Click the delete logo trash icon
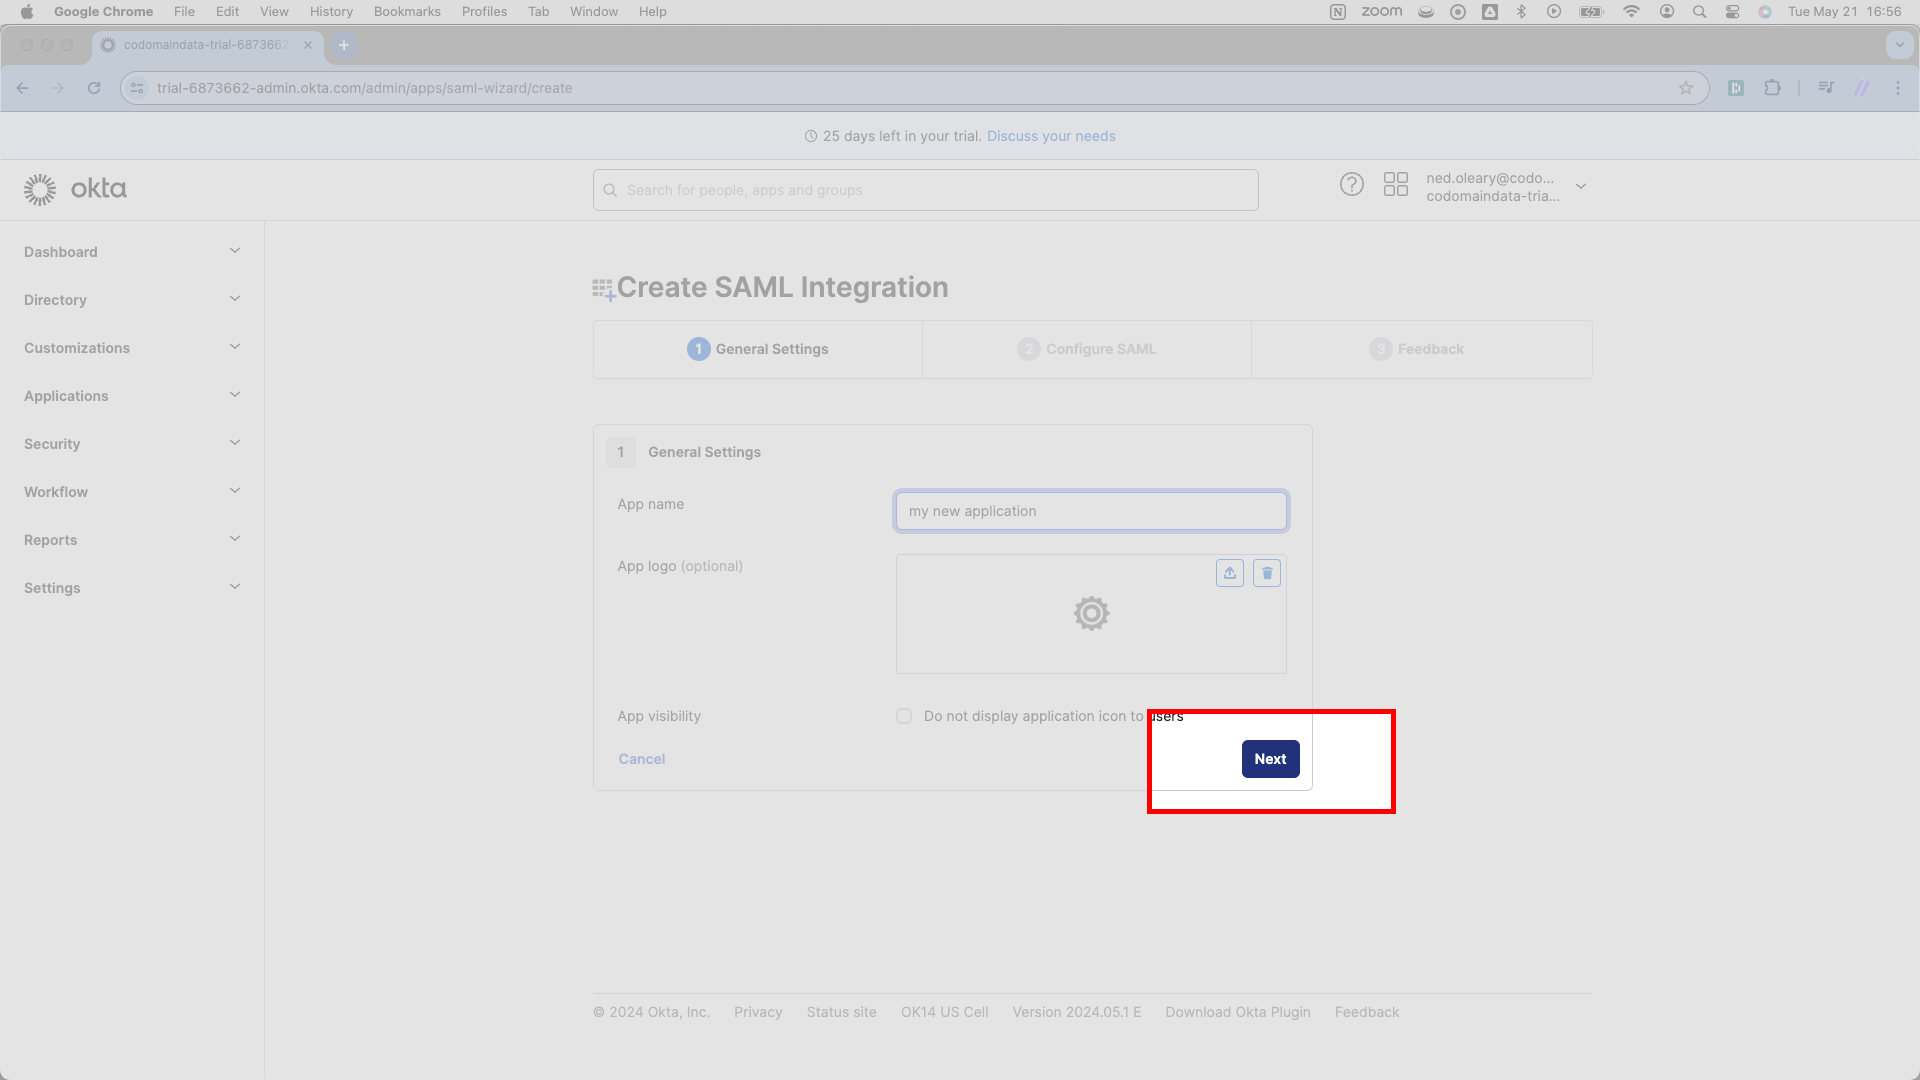Viewport: 1920px width, 1080px height. [1267, 573]
